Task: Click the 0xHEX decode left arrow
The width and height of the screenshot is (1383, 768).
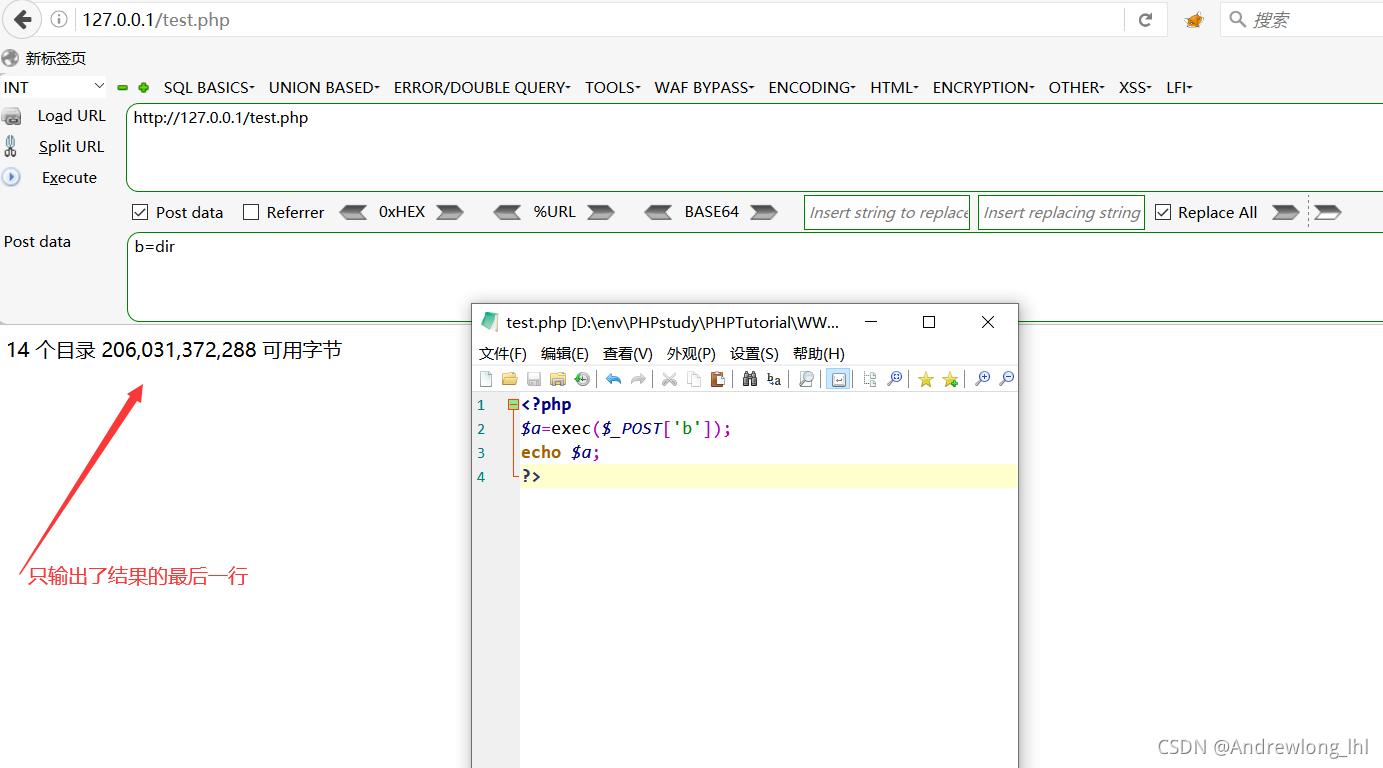Action: pos(354,212)
